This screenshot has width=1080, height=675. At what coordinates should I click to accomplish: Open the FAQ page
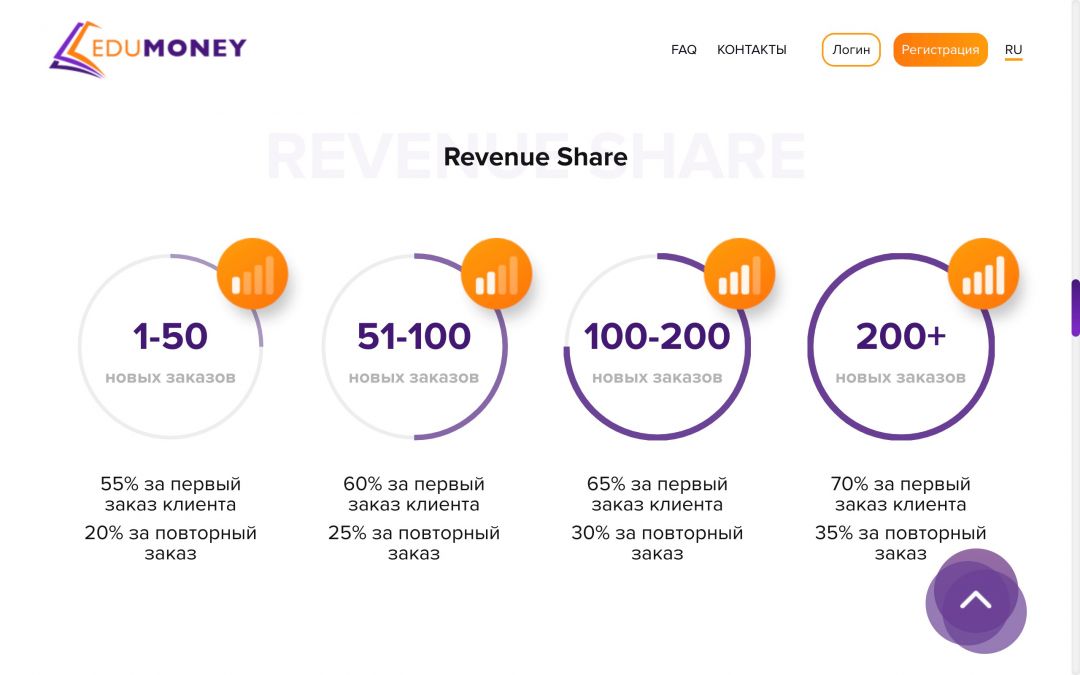pyautogui.click(x=684, y=50)
